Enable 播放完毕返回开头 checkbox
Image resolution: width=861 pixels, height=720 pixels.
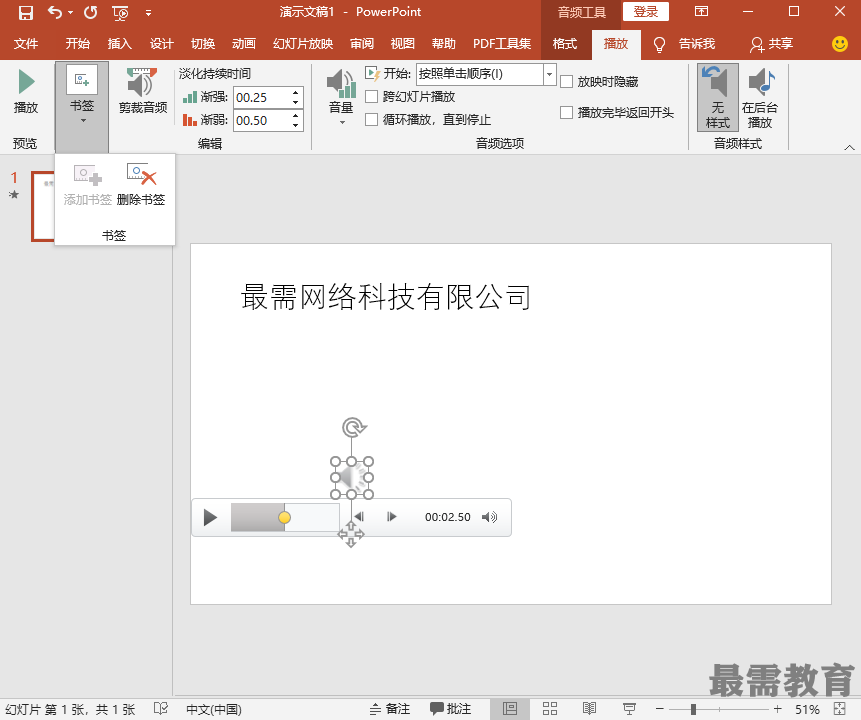pos(567,113)
